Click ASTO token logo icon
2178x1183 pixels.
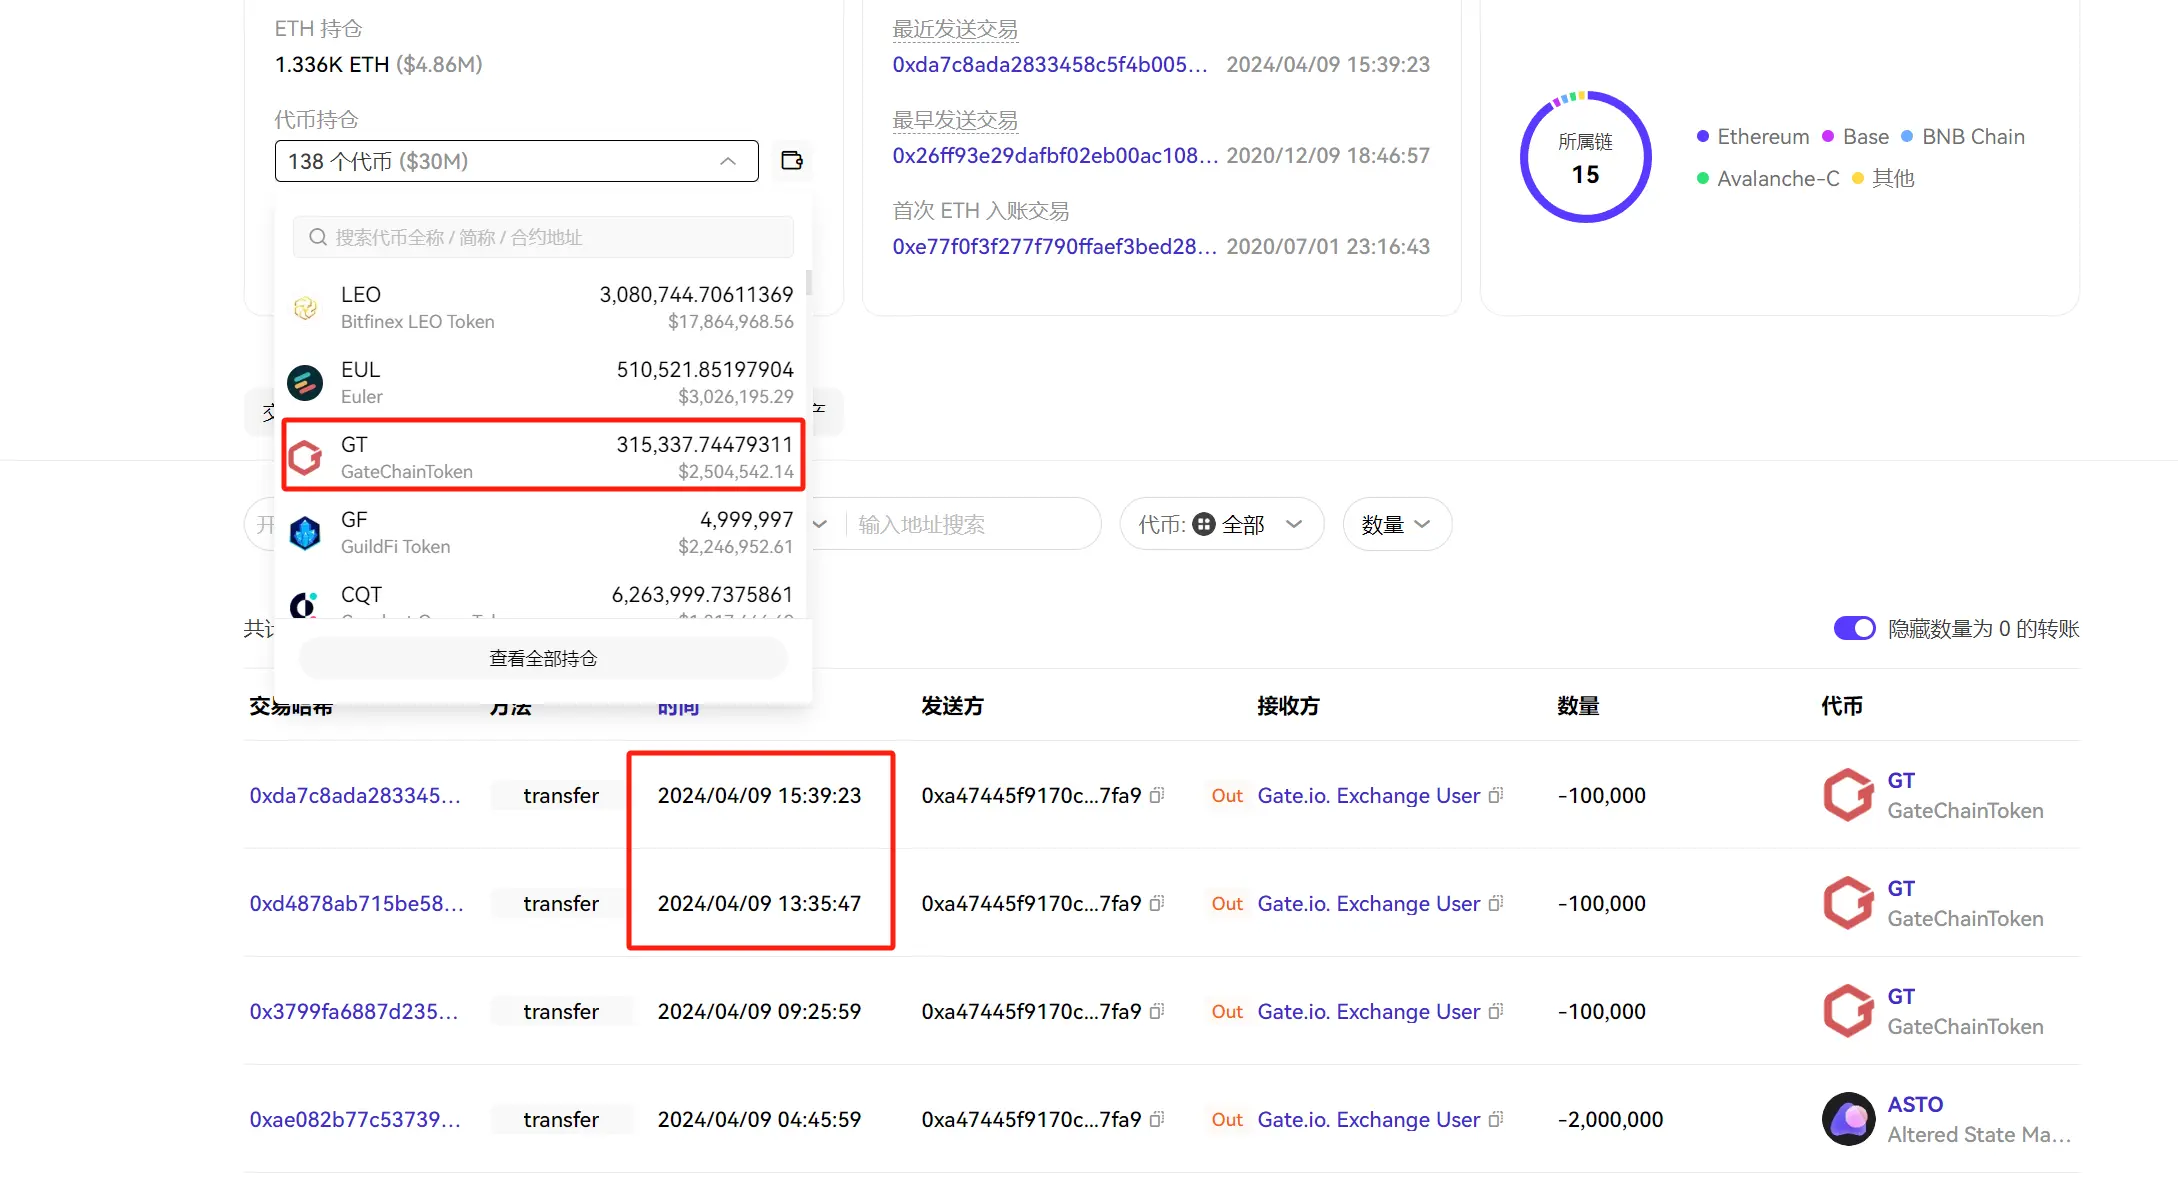[x=1848, y=1119]
